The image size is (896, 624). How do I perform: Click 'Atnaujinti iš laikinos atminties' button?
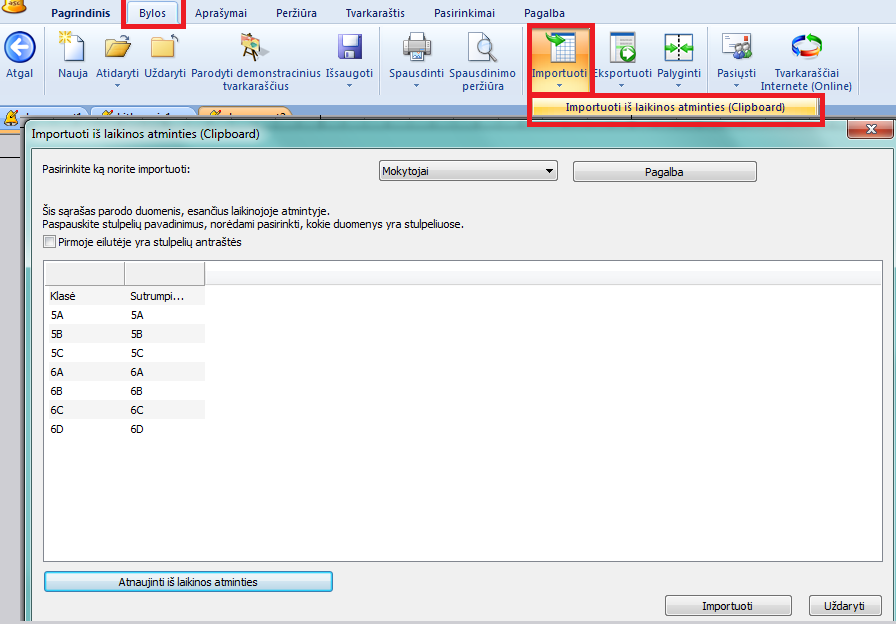(188, 581)
